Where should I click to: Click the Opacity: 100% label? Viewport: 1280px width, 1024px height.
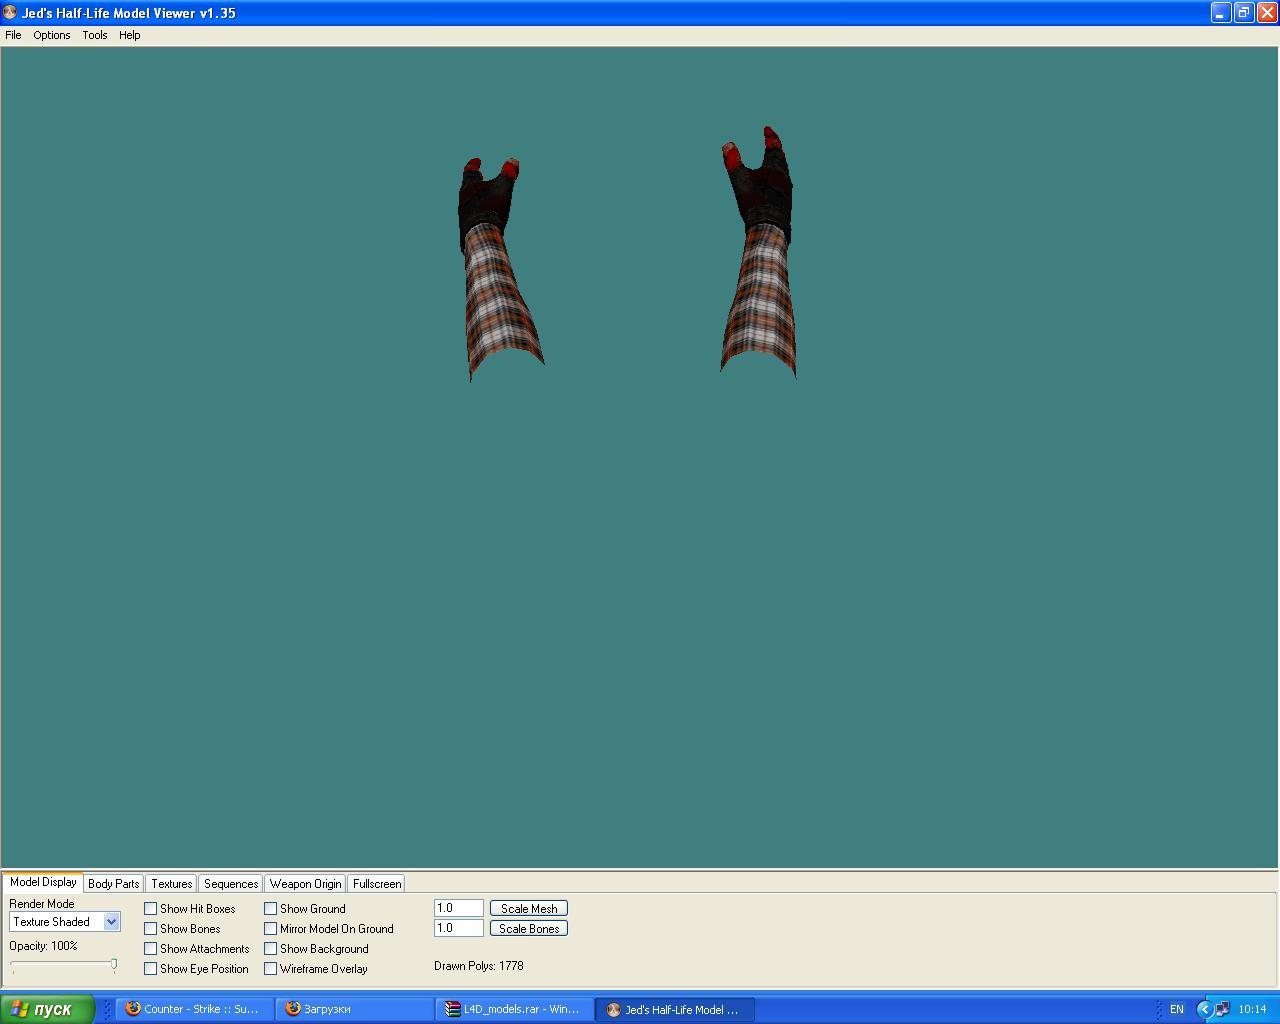coord(43,946)
